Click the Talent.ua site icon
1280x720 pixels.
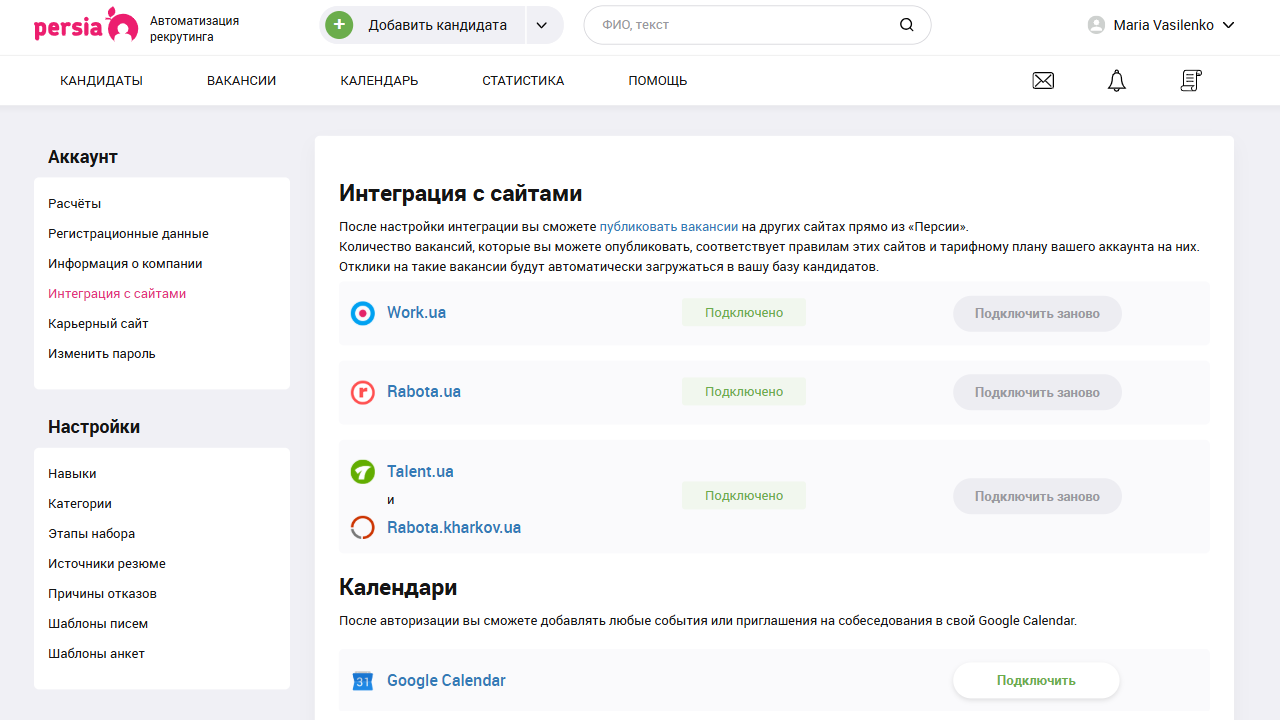click(x=363, y=471)
